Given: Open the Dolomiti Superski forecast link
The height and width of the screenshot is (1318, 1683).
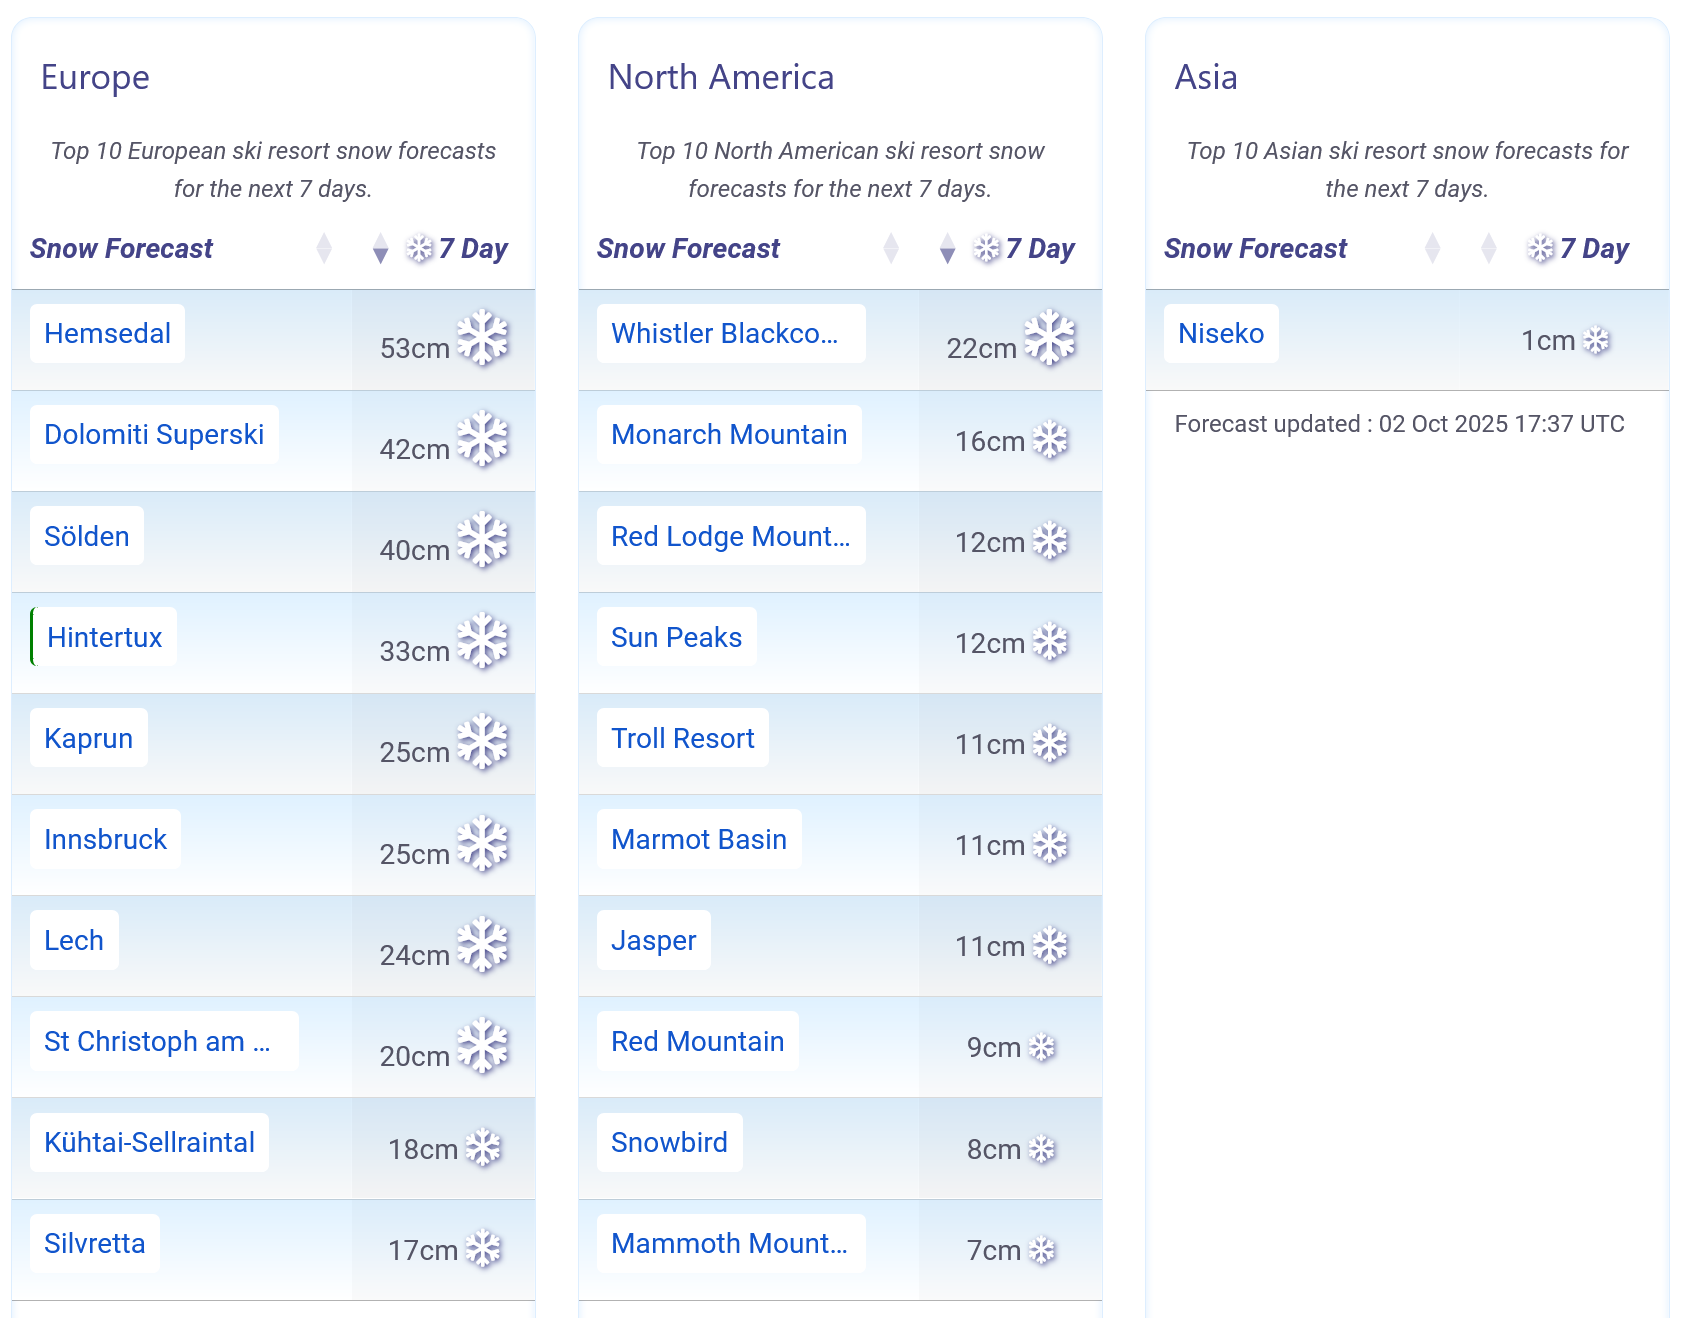Looking at the screenshot, I should coord(154,435).
